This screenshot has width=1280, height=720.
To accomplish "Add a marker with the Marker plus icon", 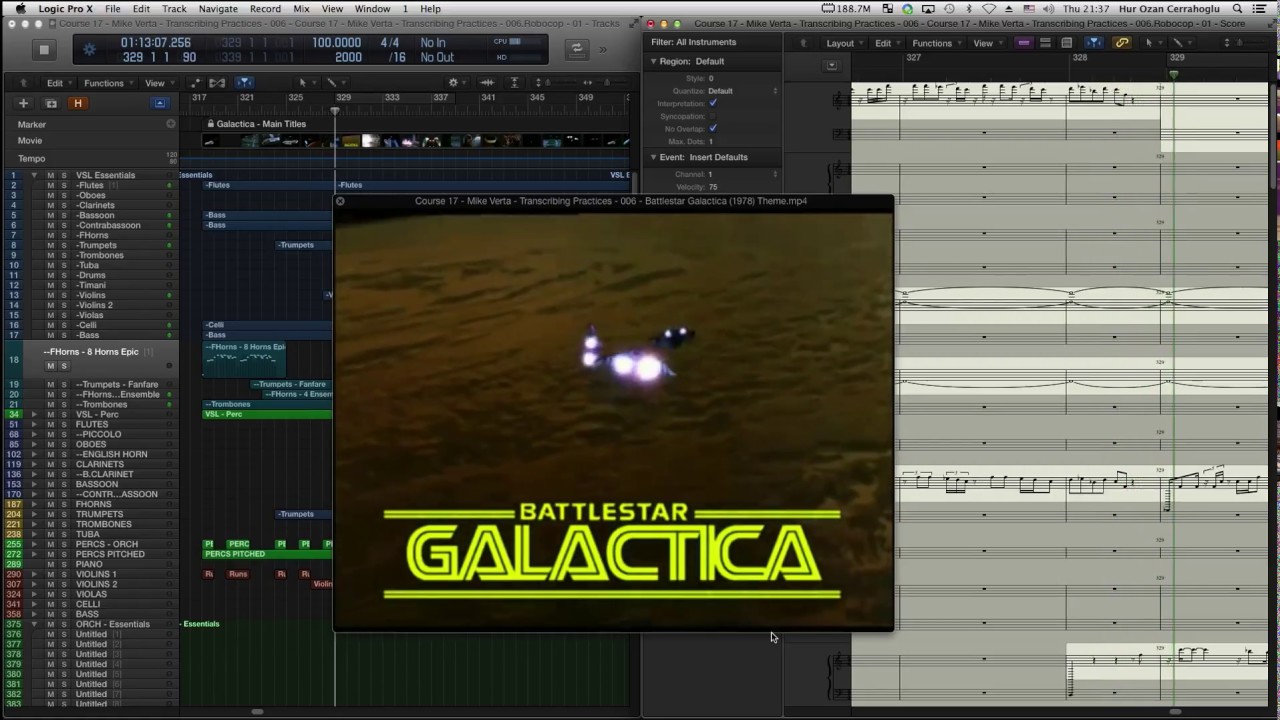I will pyautogui.click(x=170, y=124).
